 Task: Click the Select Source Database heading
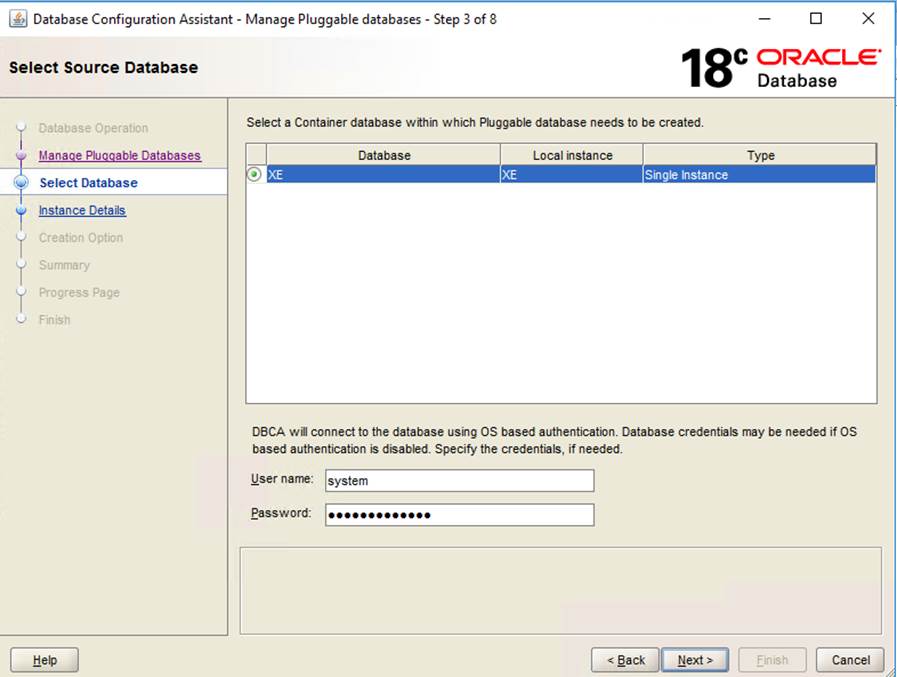tap(104, 68)
